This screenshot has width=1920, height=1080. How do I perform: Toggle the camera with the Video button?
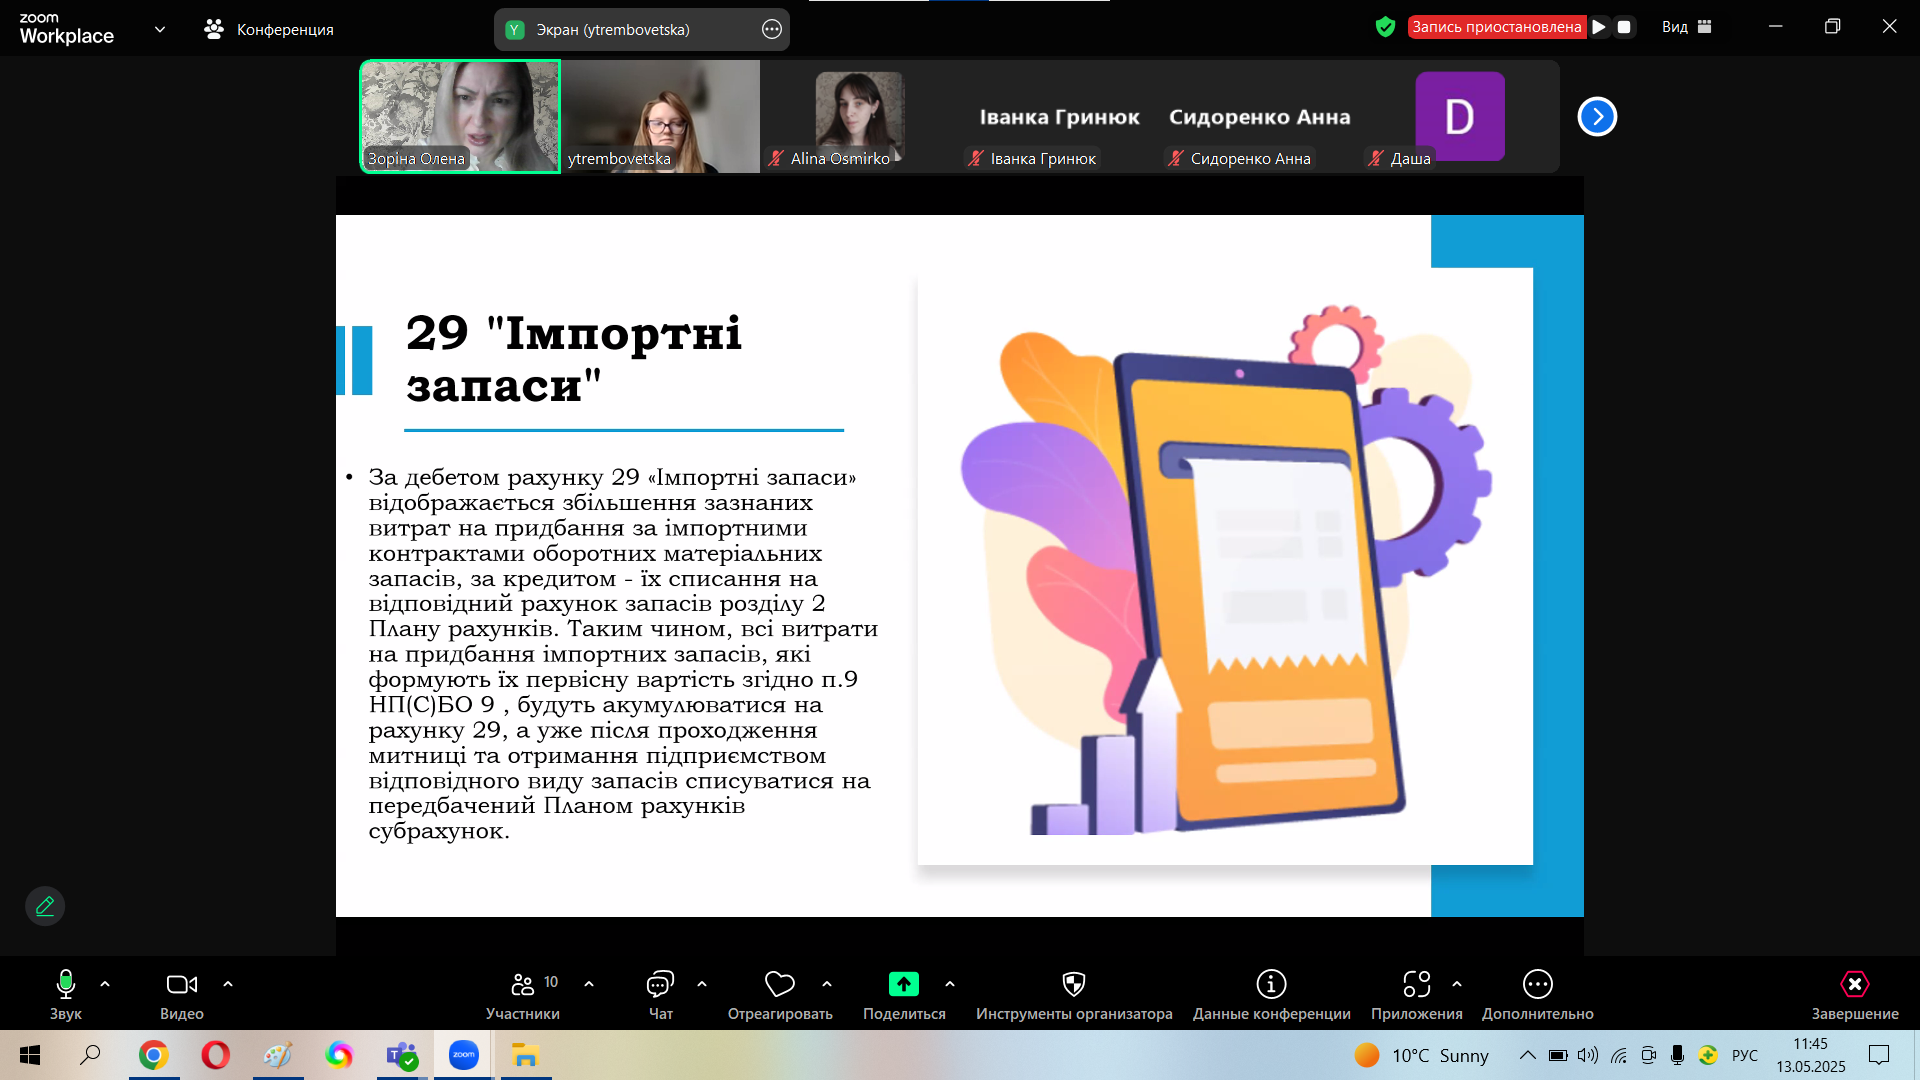pyautogui.click(x=181, y=984)
